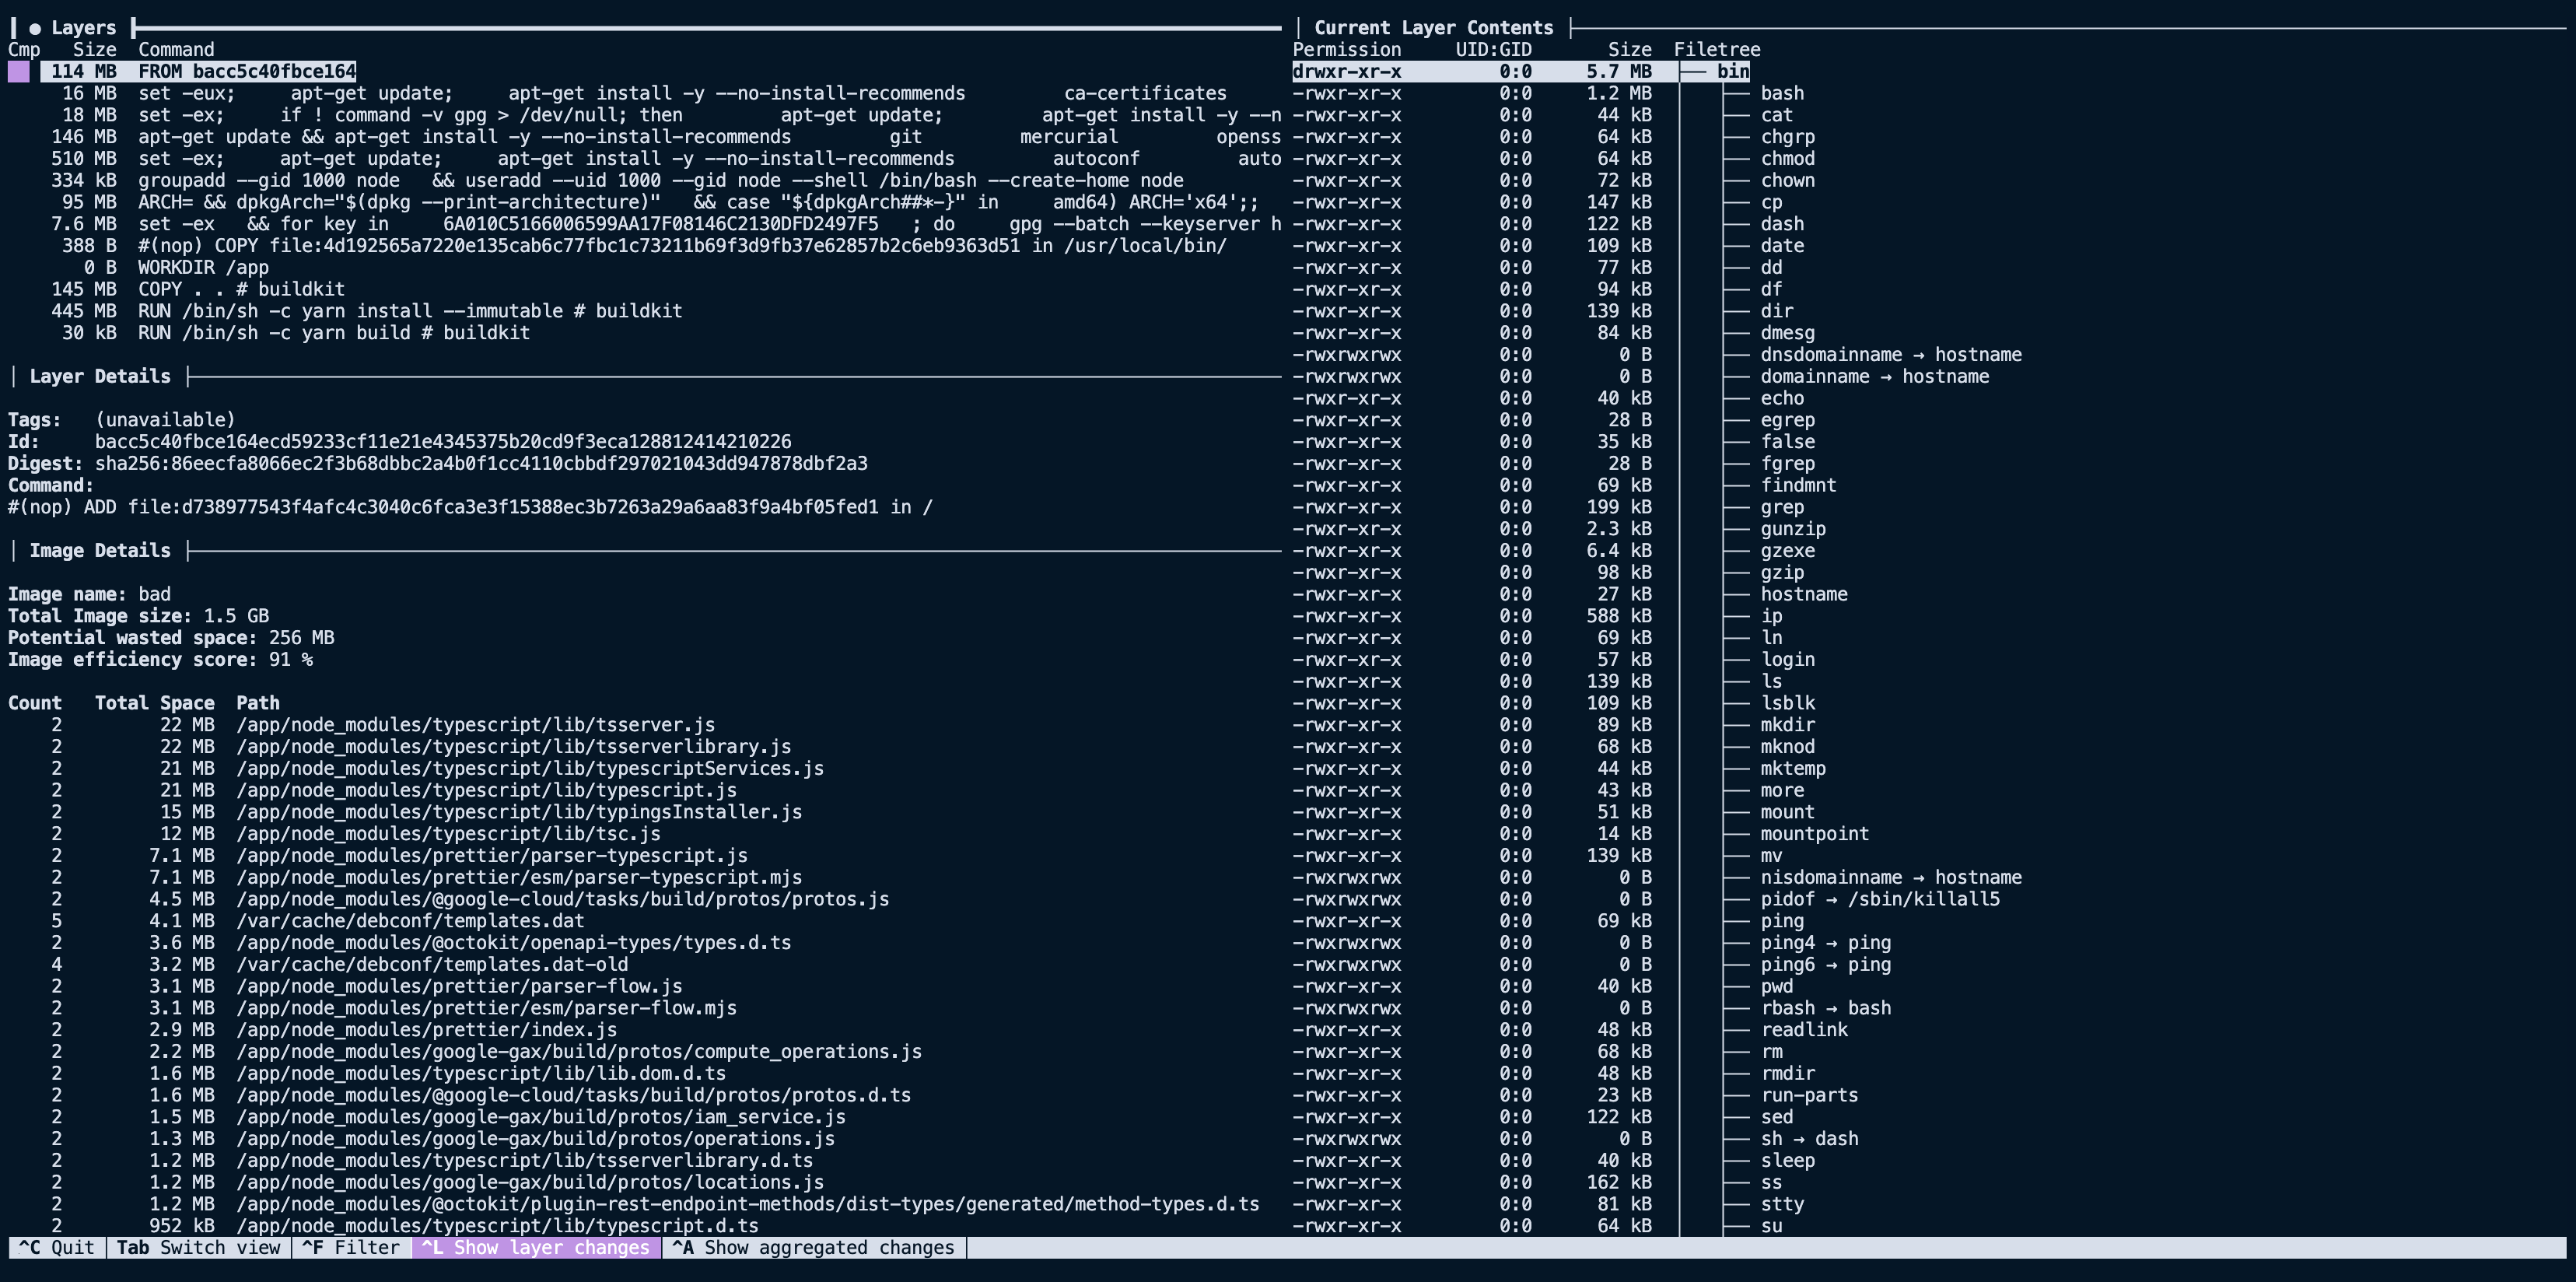Select the 445 MB yarn install layer
The image size is (2576, 1282).
coord(410,311)
